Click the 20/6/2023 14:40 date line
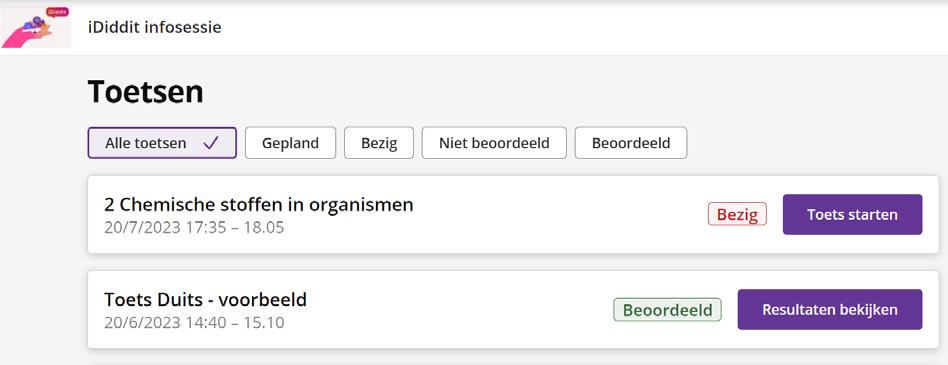This screenshot has width=948, height=365. pyautogui.click(x=194, y=323)
